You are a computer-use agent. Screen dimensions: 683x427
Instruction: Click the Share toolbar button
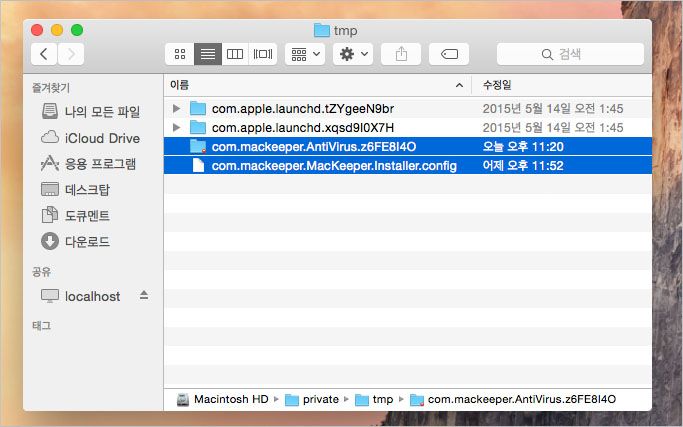(401, 54)
